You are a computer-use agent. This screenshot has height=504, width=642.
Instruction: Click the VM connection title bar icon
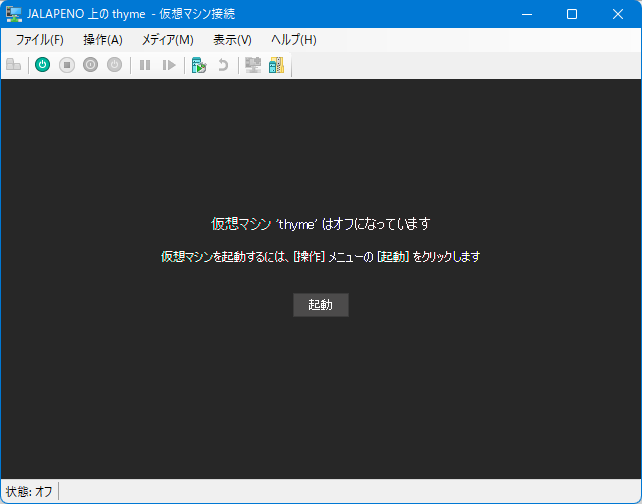[x=14, y=14]
